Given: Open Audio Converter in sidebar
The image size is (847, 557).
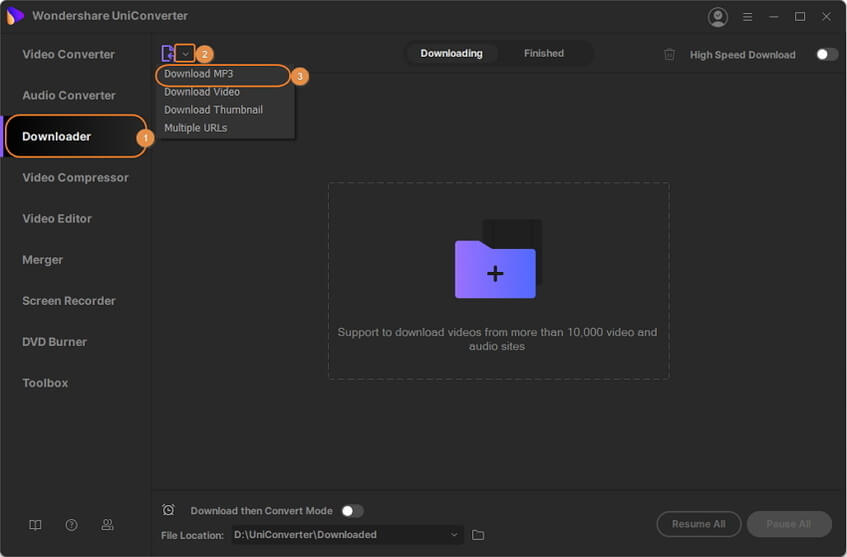Looking at the screenshot, I should tap(69, 96).
